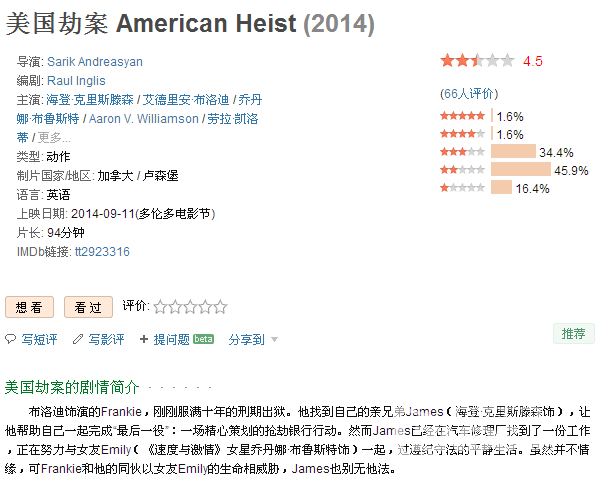Open IMDb link tt2923316
Screen dimensions: 603x492
click(102, 252)
